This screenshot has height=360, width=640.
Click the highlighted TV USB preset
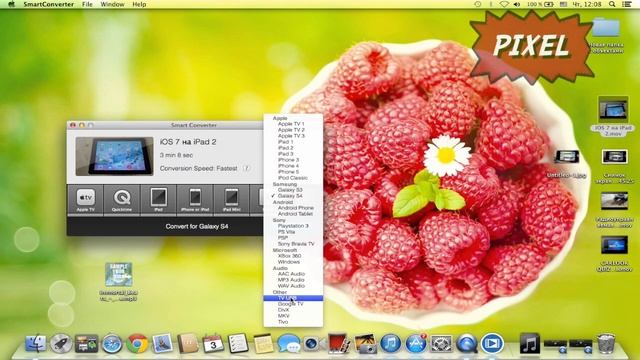293,298
